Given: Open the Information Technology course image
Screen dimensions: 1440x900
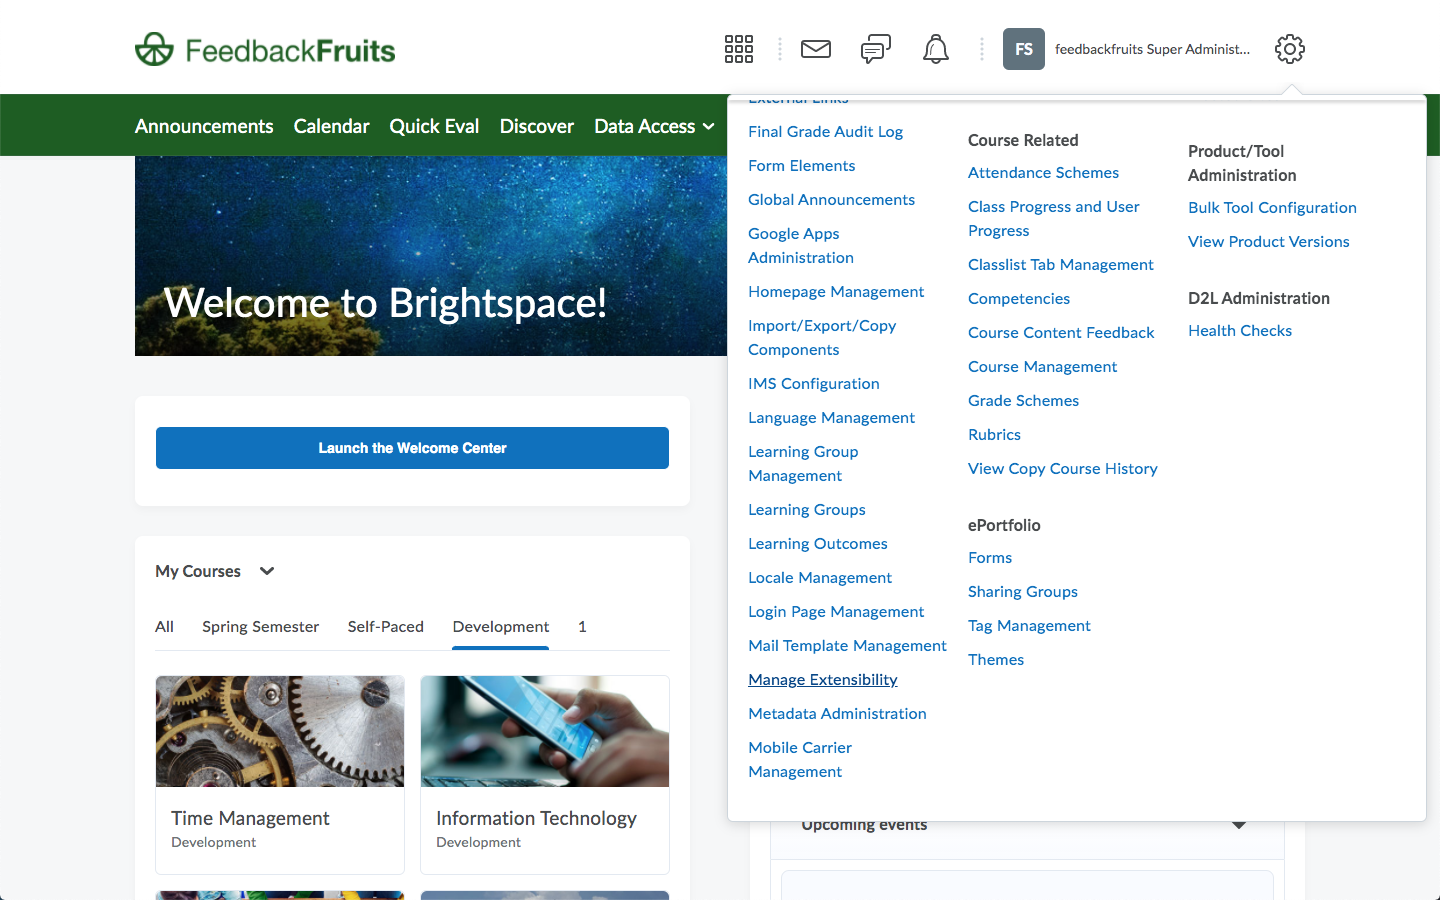Looking at the screenshot, I should pyautogui.click(x=545, y=731).
